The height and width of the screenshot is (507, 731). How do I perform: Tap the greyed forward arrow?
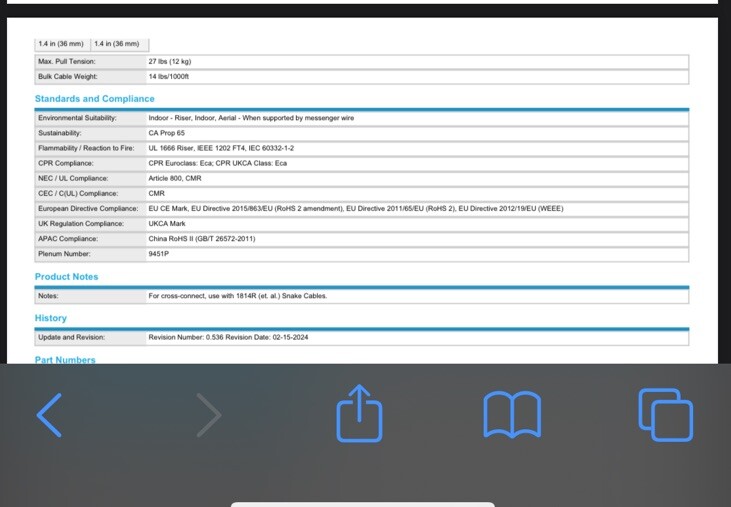208,415
